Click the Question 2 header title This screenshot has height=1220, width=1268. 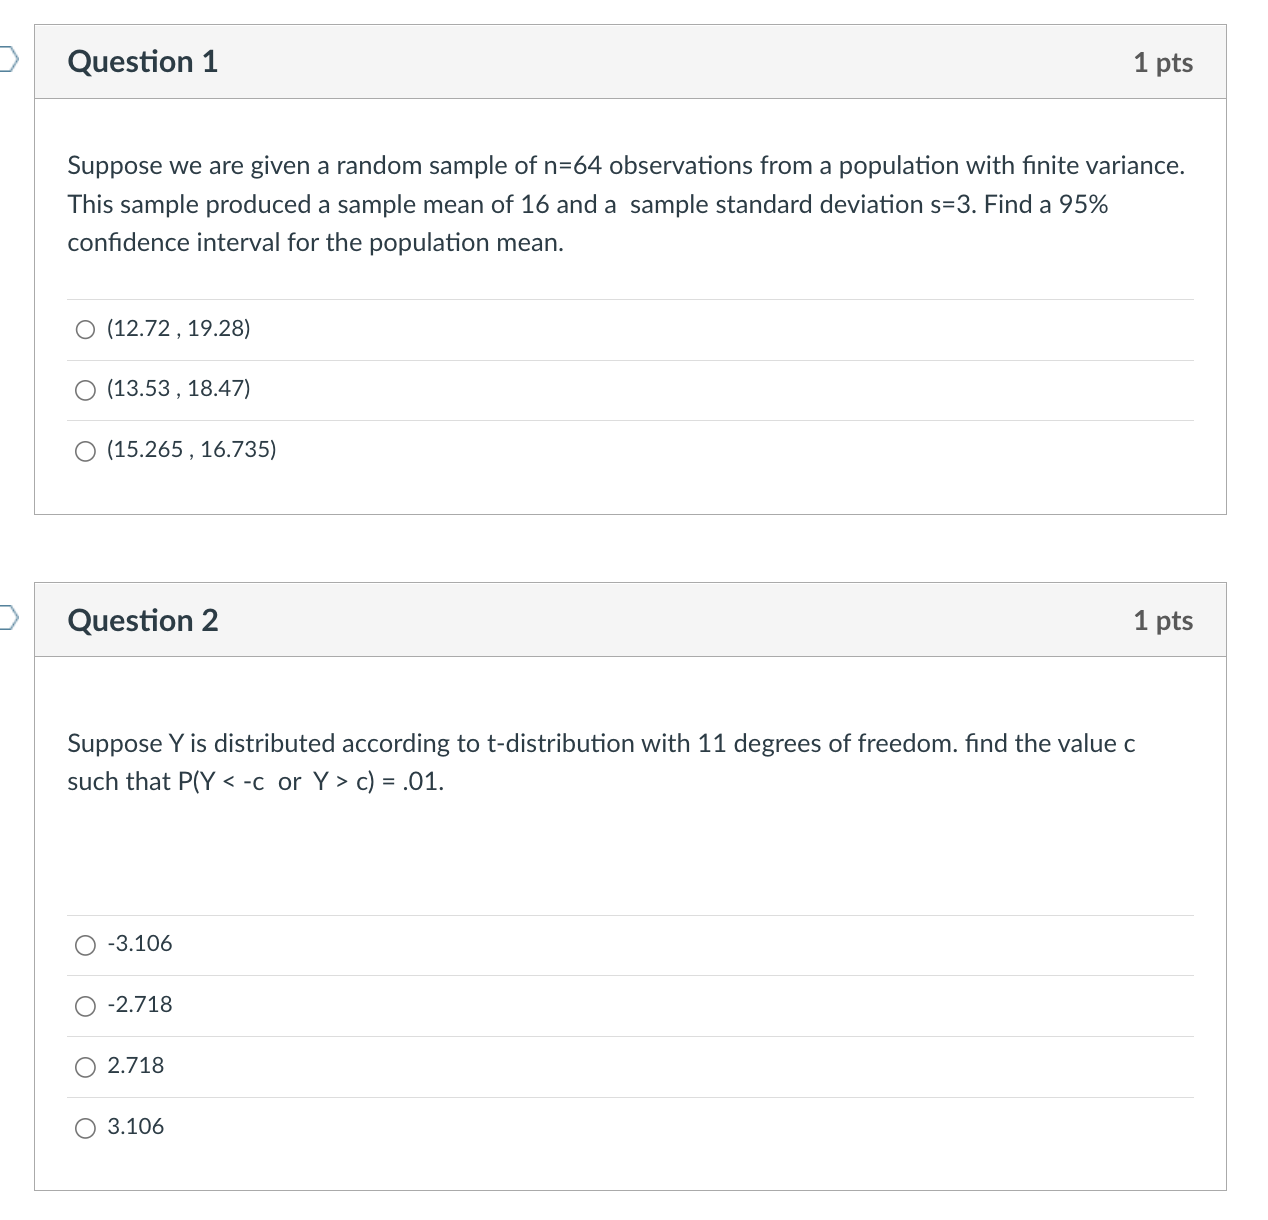coord(142,621)
